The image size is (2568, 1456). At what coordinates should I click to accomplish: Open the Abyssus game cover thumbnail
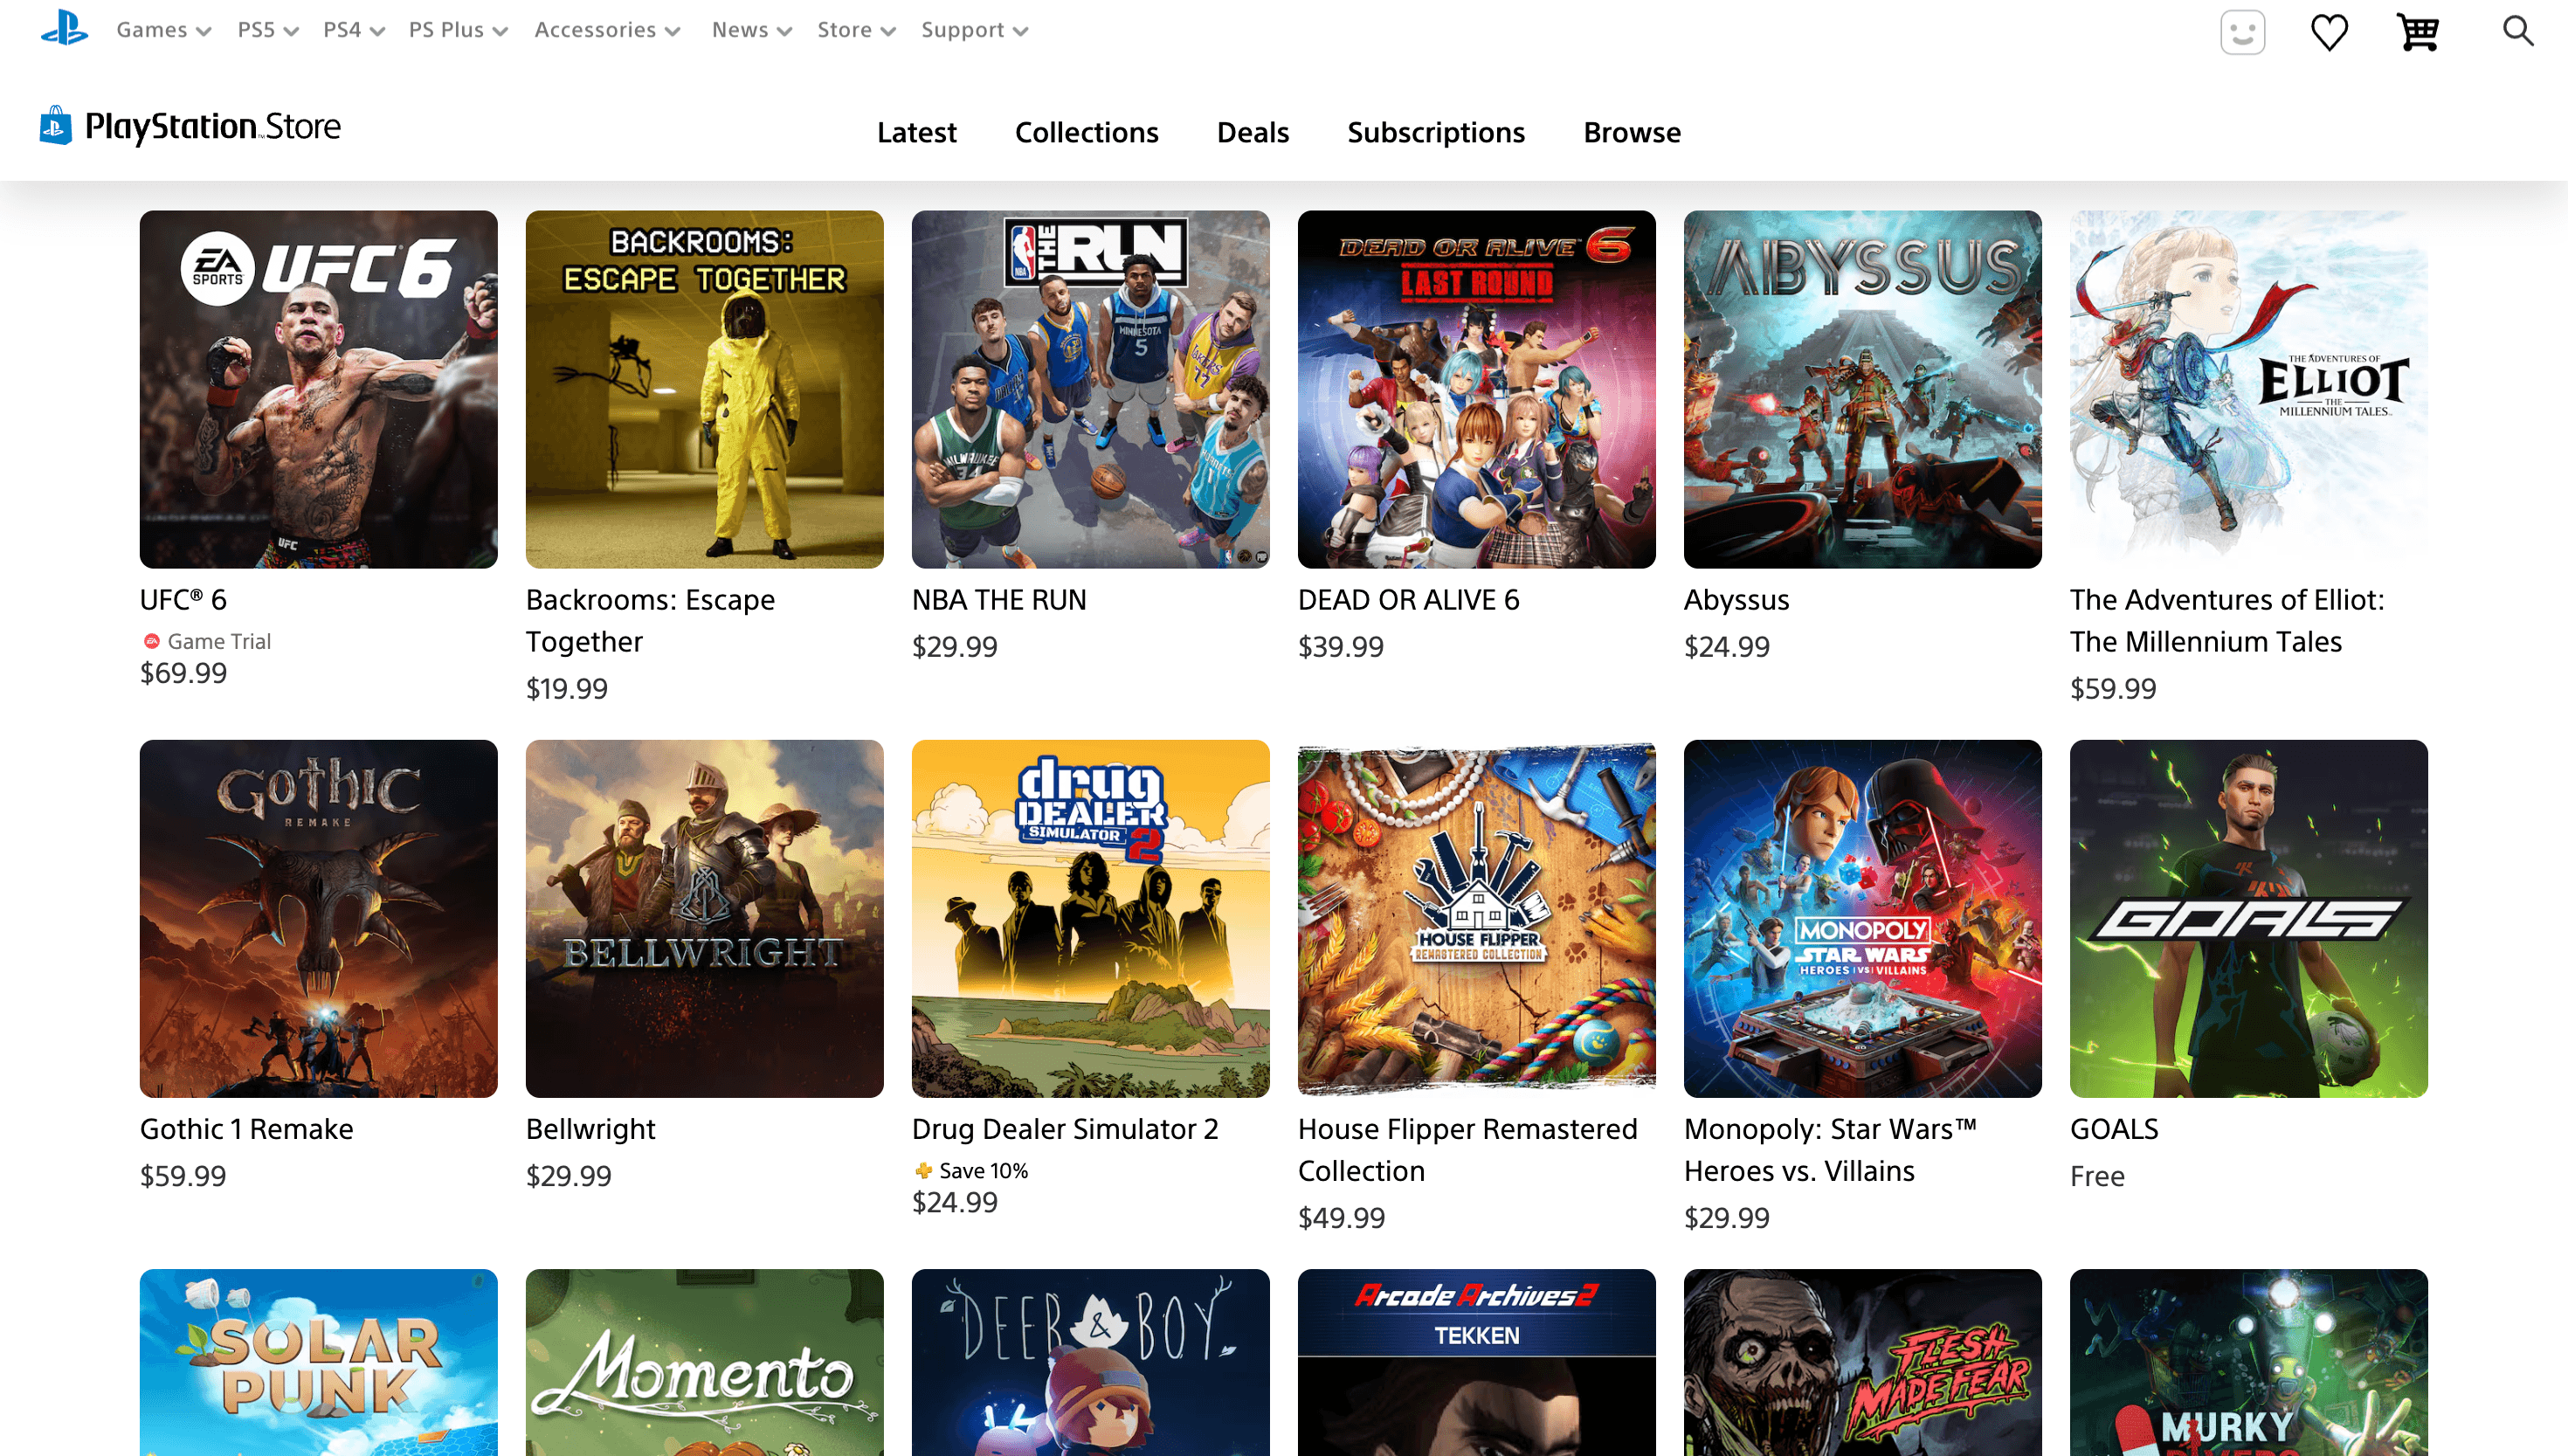(x=1862, y=389)
